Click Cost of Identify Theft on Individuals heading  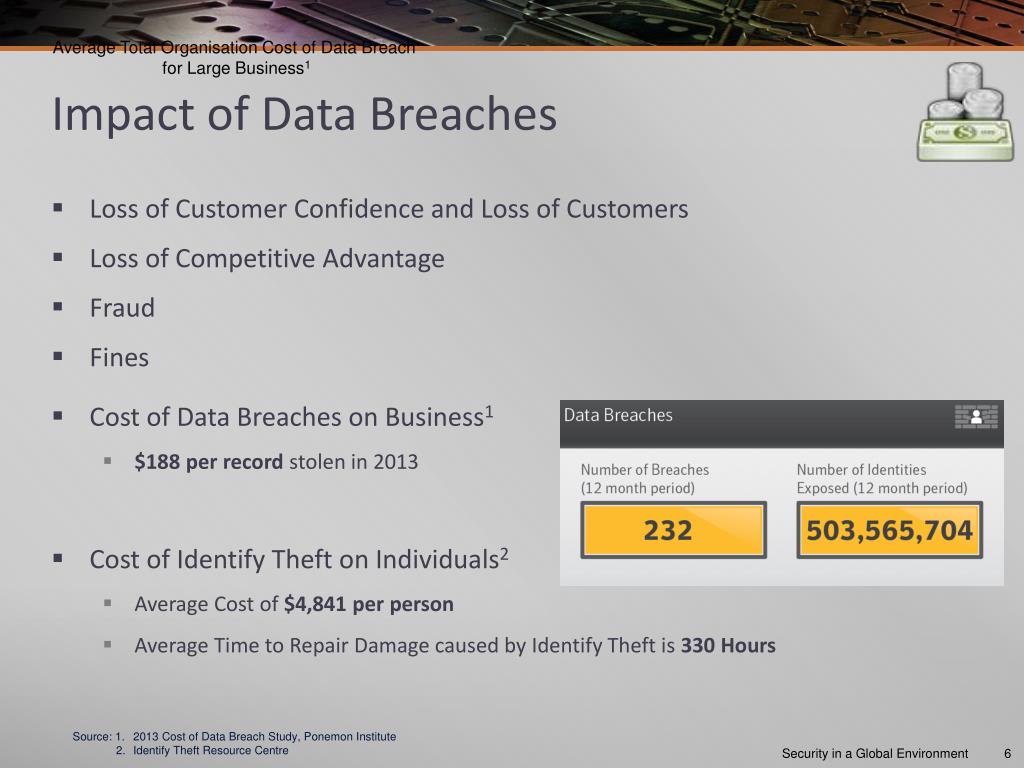coord(299,559)
